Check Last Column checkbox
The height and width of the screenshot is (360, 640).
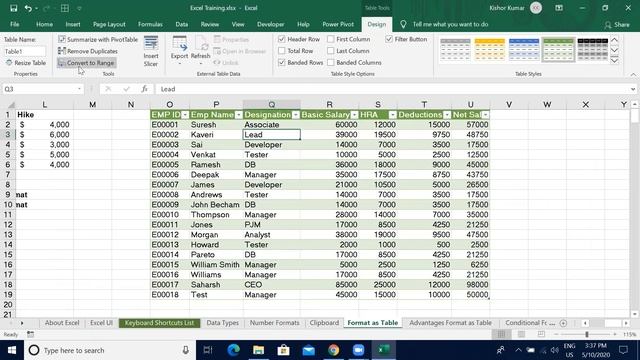point(331,51)
